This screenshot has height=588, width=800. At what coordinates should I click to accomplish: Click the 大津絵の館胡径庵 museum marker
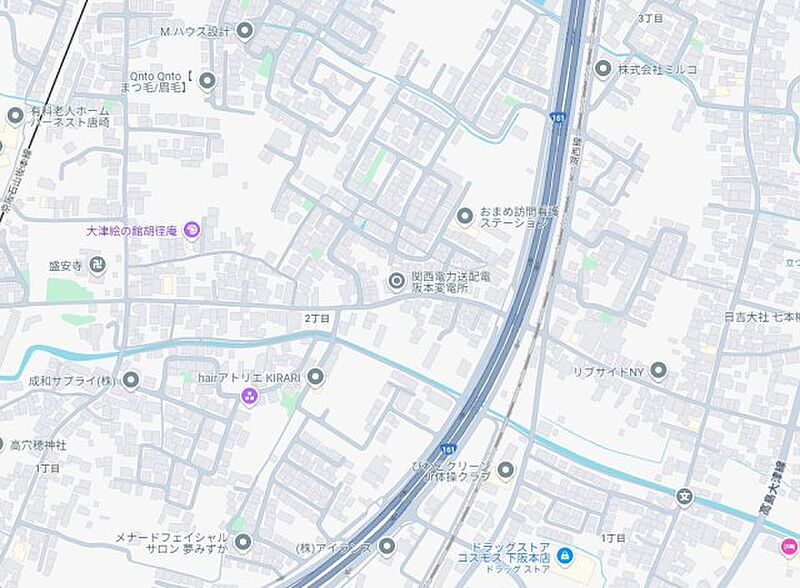tap(192, 231)
